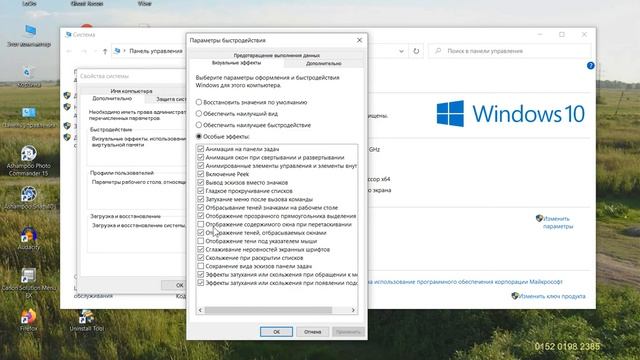Select the Особые эффекты radio option
Screen dimensions: 640x360
[199, 136]
